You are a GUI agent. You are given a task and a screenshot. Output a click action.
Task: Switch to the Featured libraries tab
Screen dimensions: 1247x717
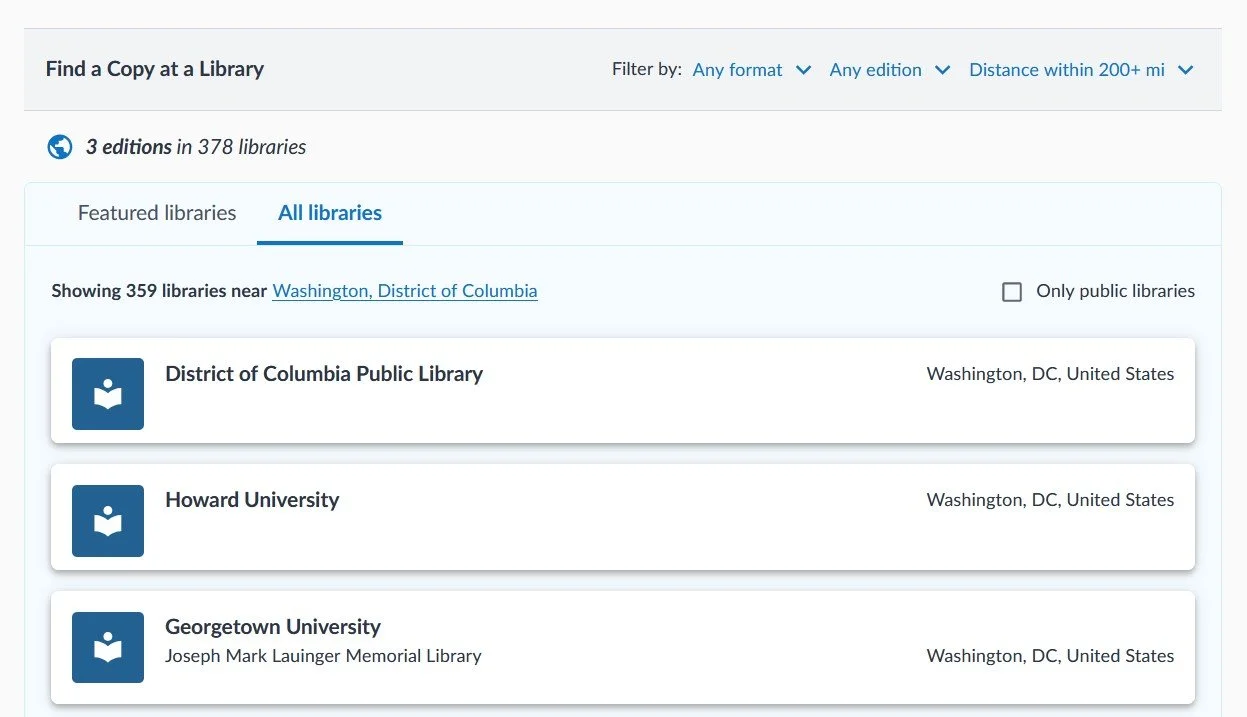[x=157, y=213]
